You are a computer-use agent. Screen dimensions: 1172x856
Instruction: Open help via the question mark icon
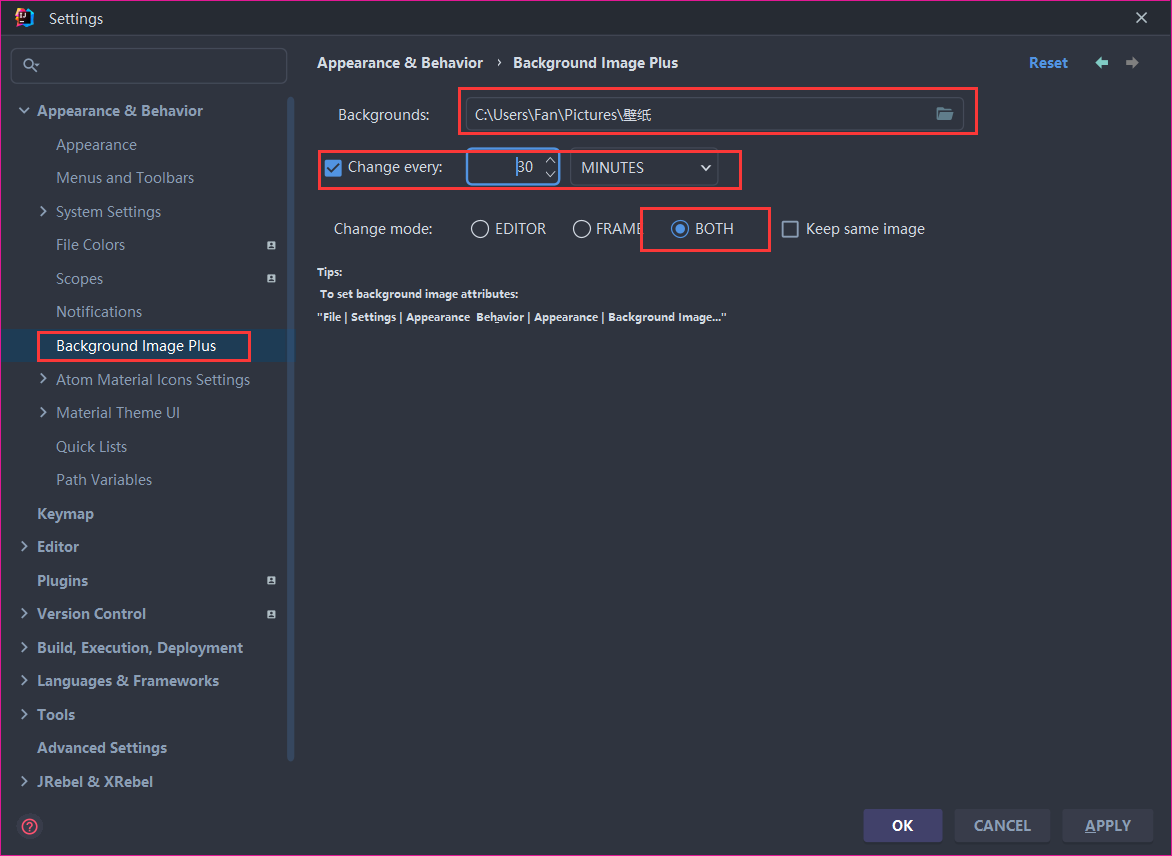coord(30,826)
